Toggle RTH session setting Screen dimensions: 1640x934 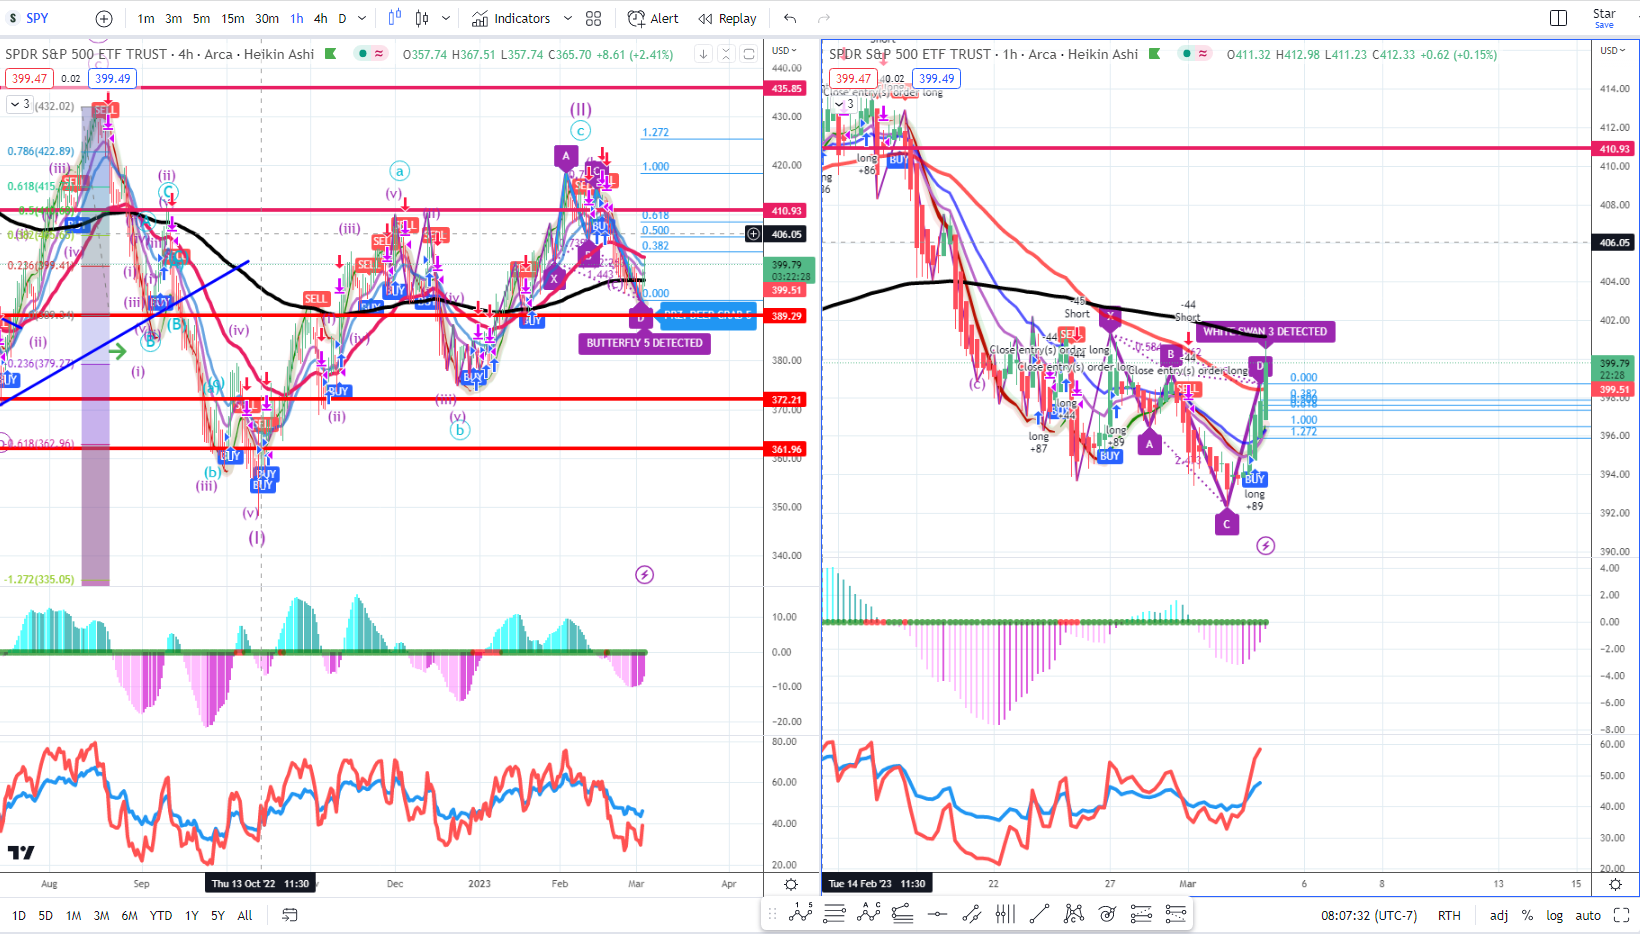[1449, 915]
